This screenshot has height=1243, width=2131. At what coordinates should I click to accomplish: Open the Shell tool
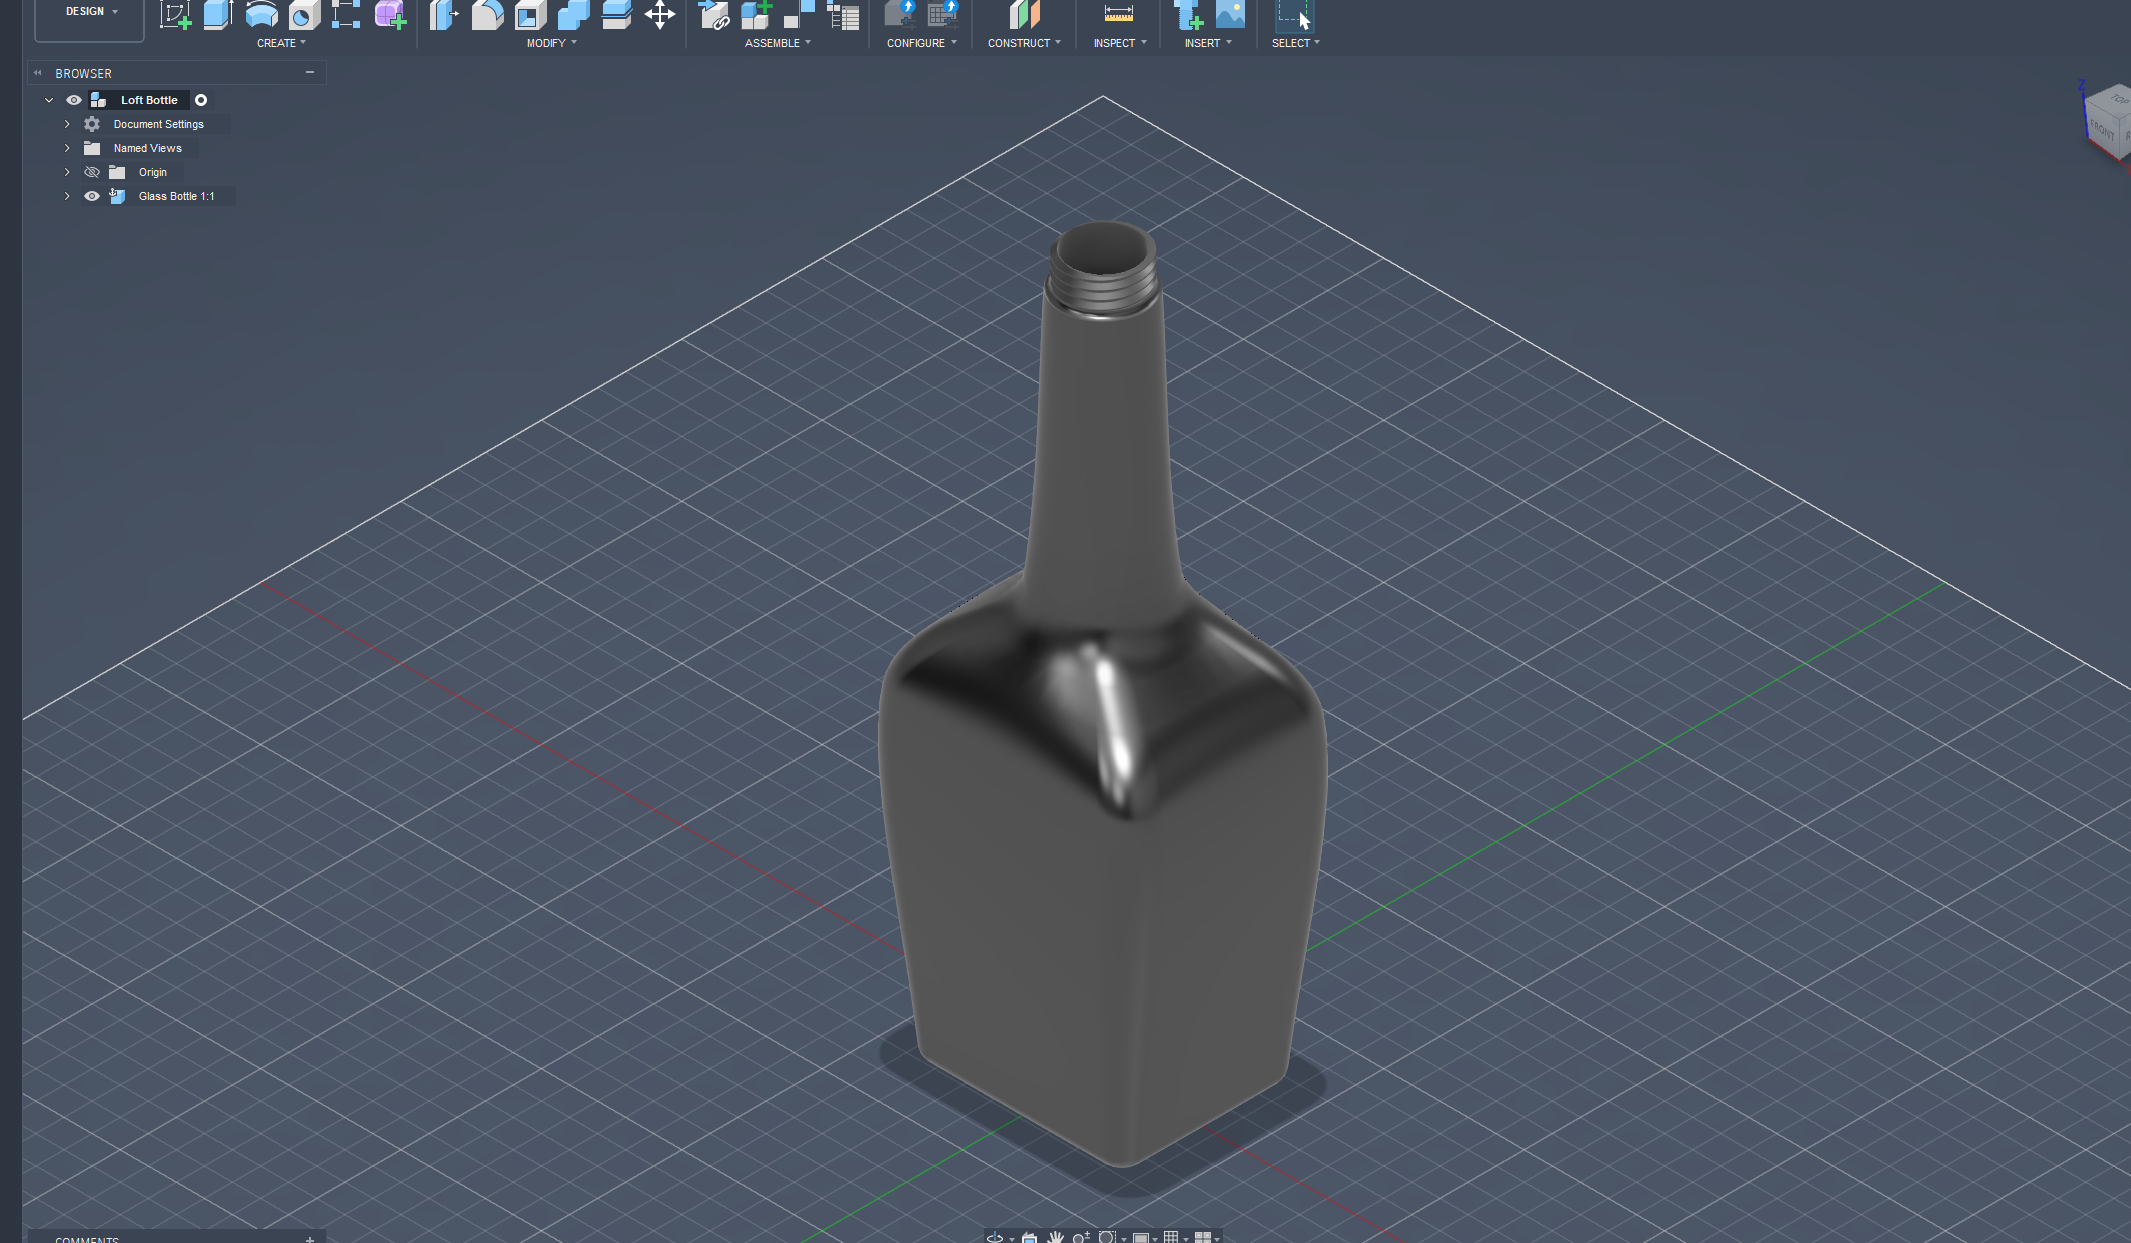tap(530, 14)
